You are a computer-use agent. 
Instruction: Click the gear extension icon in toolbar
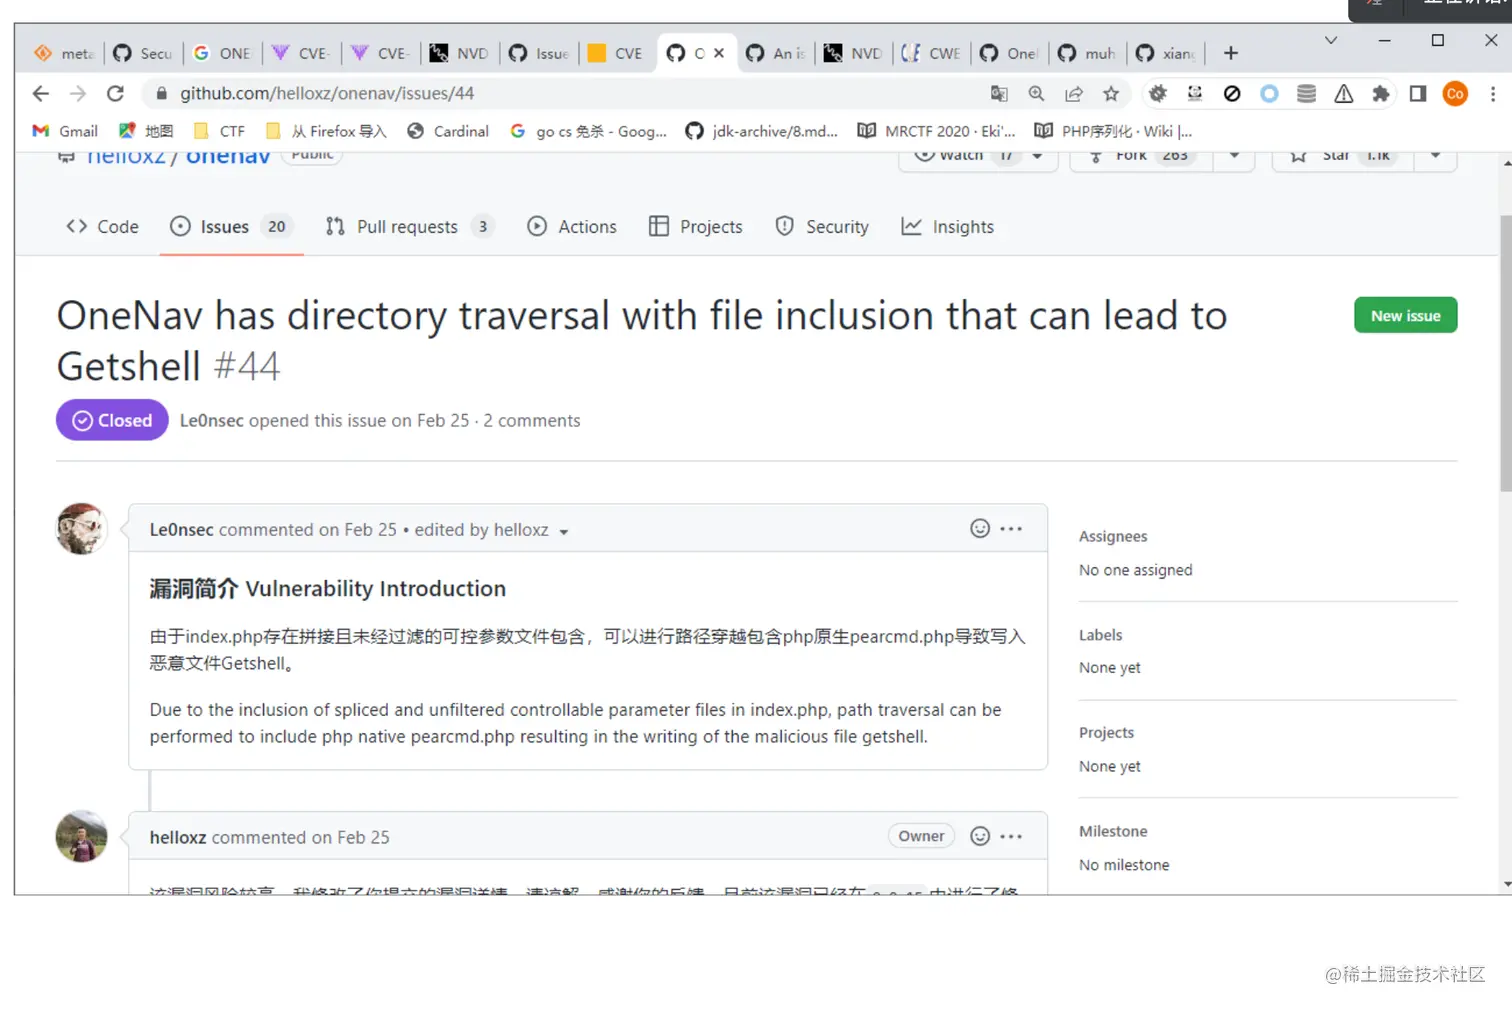pyautogui.click(x=1158, y=93)
